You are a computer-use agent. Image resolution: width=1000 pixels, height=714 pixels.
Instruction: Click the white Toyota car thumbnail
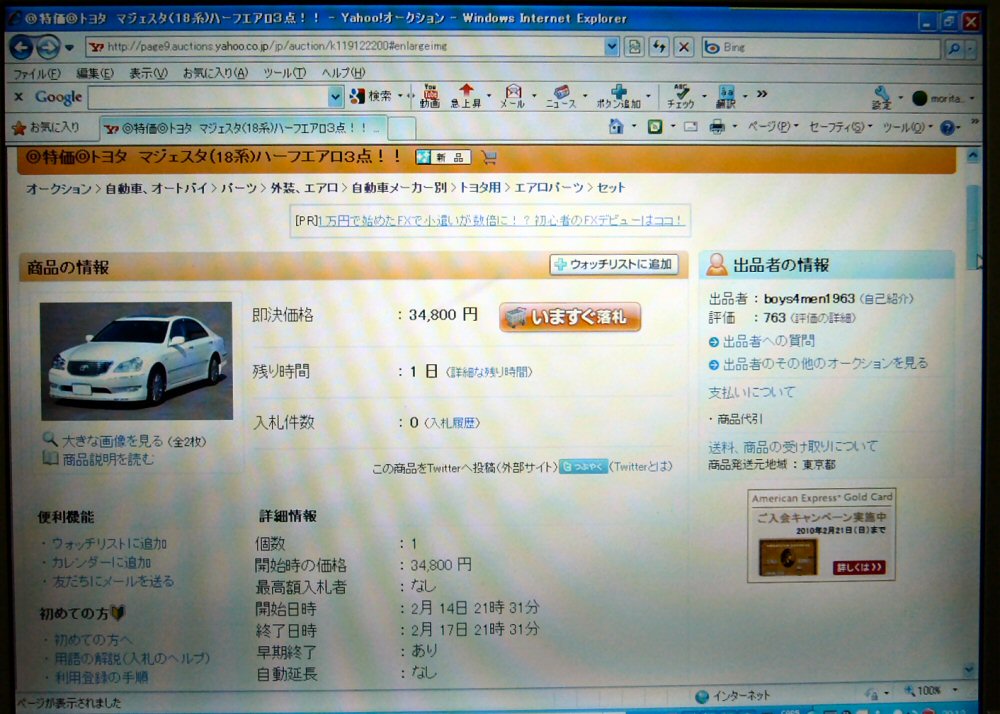(x=136, y=361)
